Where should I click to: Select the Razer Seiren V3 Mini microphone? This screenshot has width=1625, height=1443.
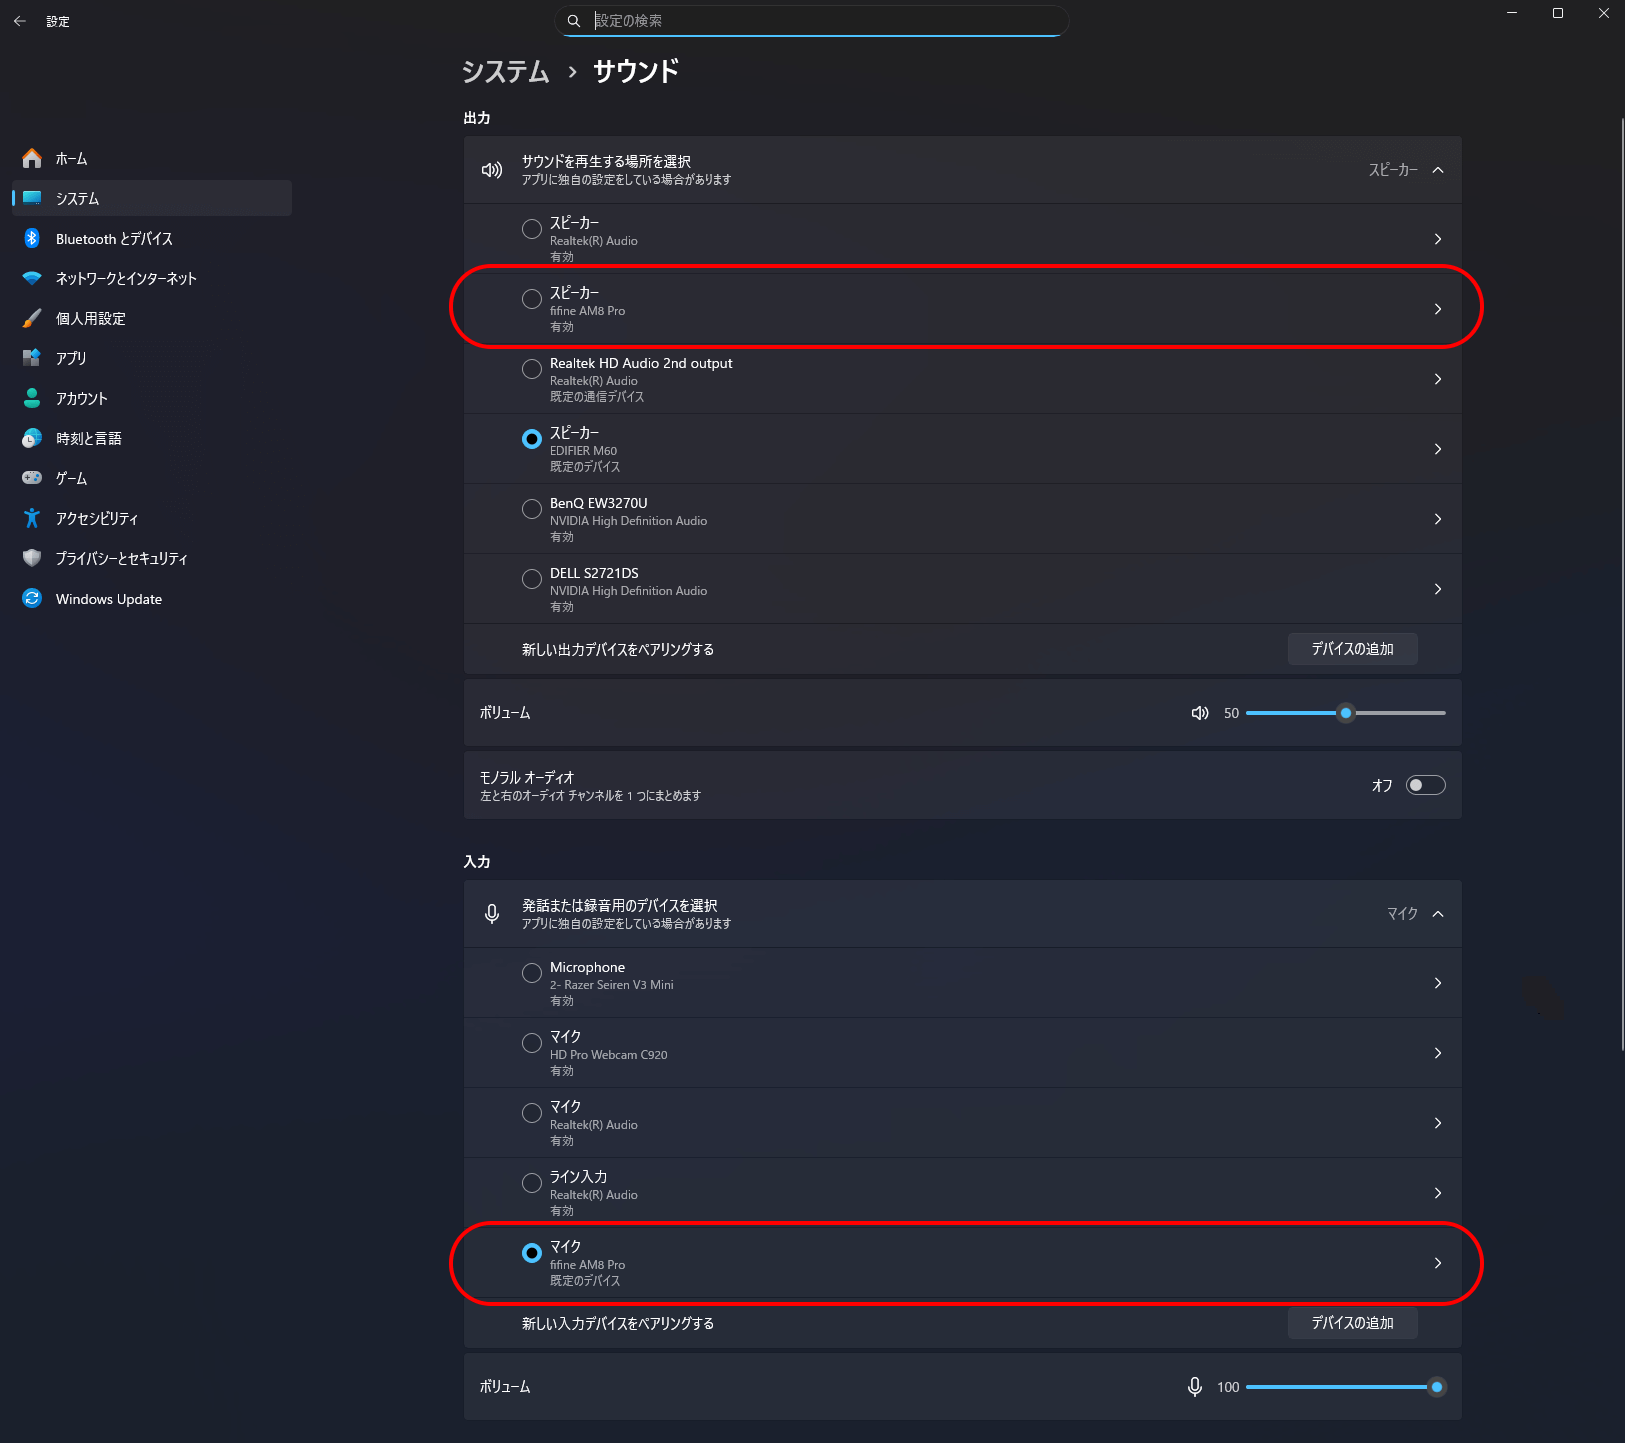coord(532,973)
